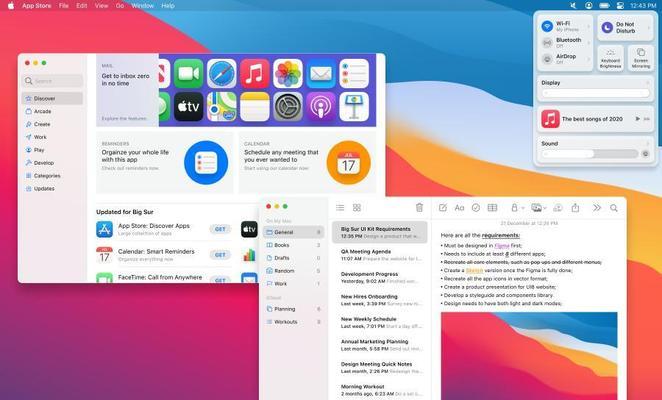Click the App Store icon beside Discover Apps
The height and width of the screenshot is (400, 662).
[104, 229]
